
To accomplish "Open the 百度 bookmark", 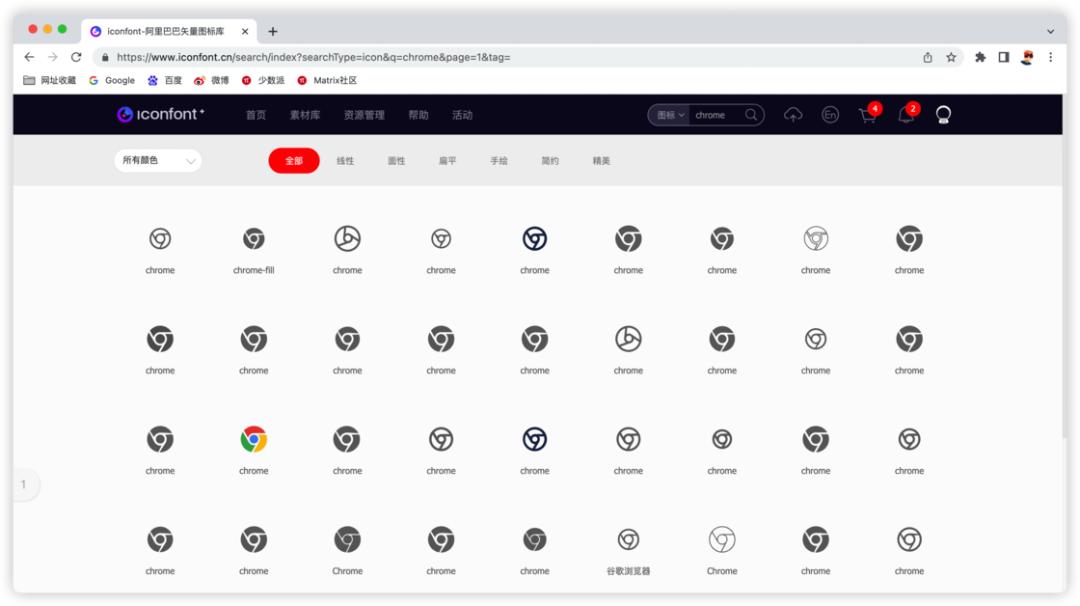I will (x=165, y=81).
